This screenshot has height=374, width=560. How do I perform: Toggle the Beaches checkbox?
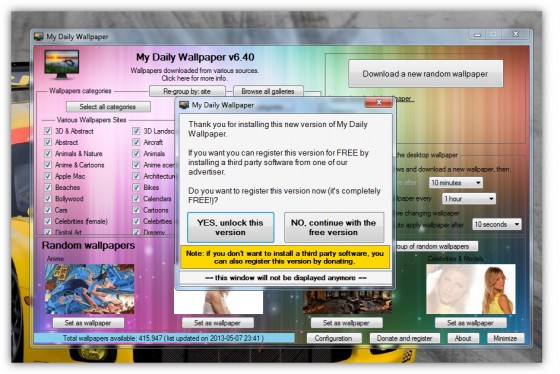point(48,187)
